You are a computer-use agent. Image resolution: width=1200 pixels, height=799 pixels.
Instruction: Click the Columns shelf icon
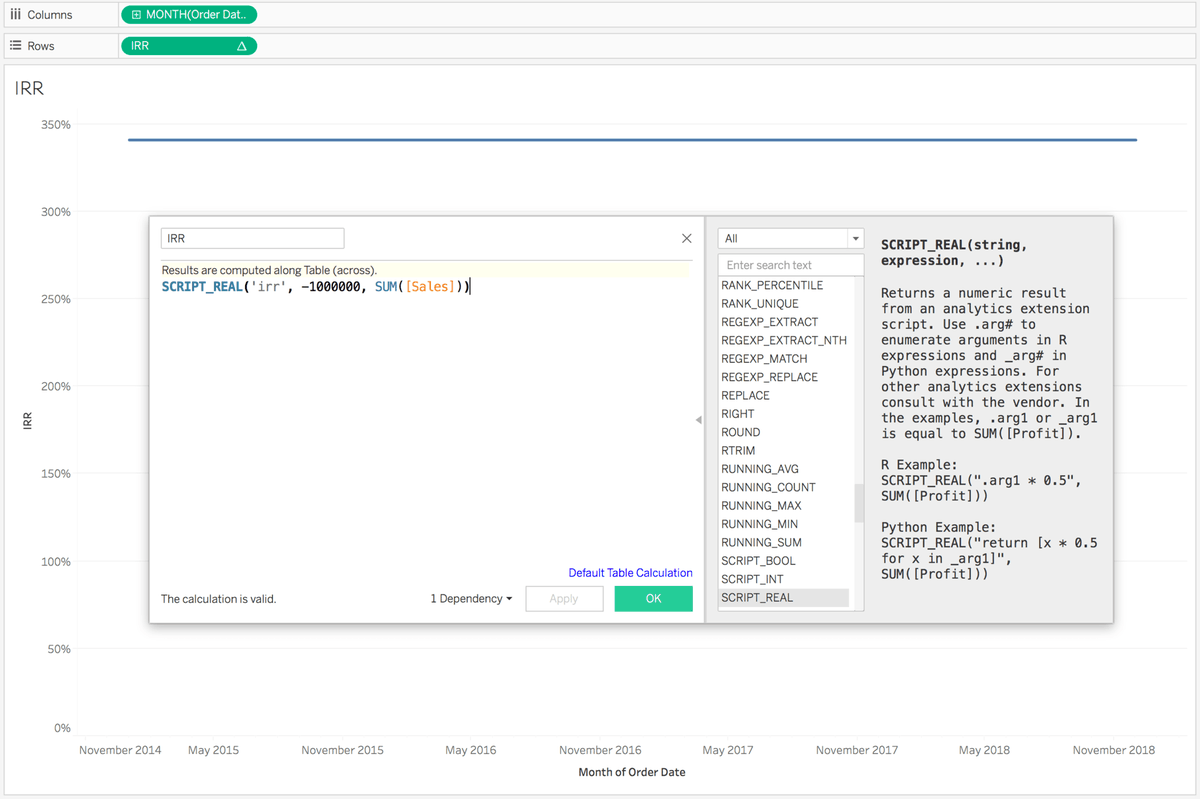[x=15, y=15]
